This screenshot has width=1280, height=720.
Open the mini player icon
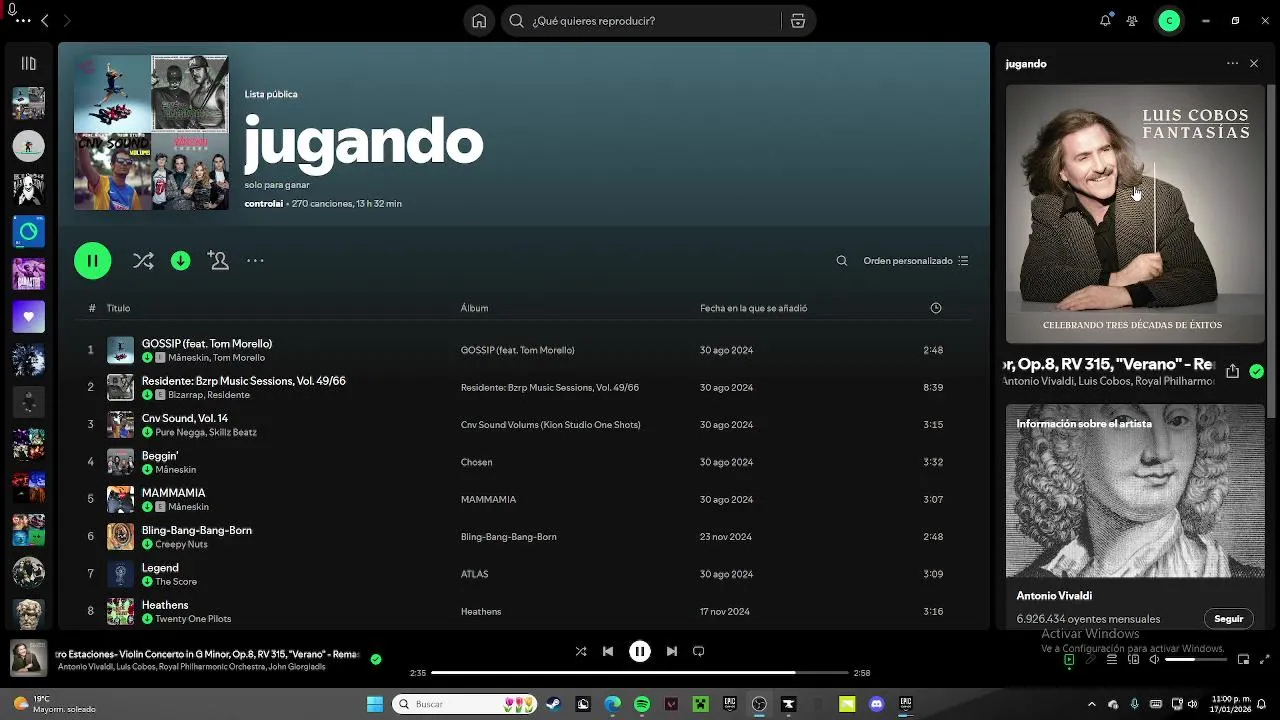coord(1243,659)
